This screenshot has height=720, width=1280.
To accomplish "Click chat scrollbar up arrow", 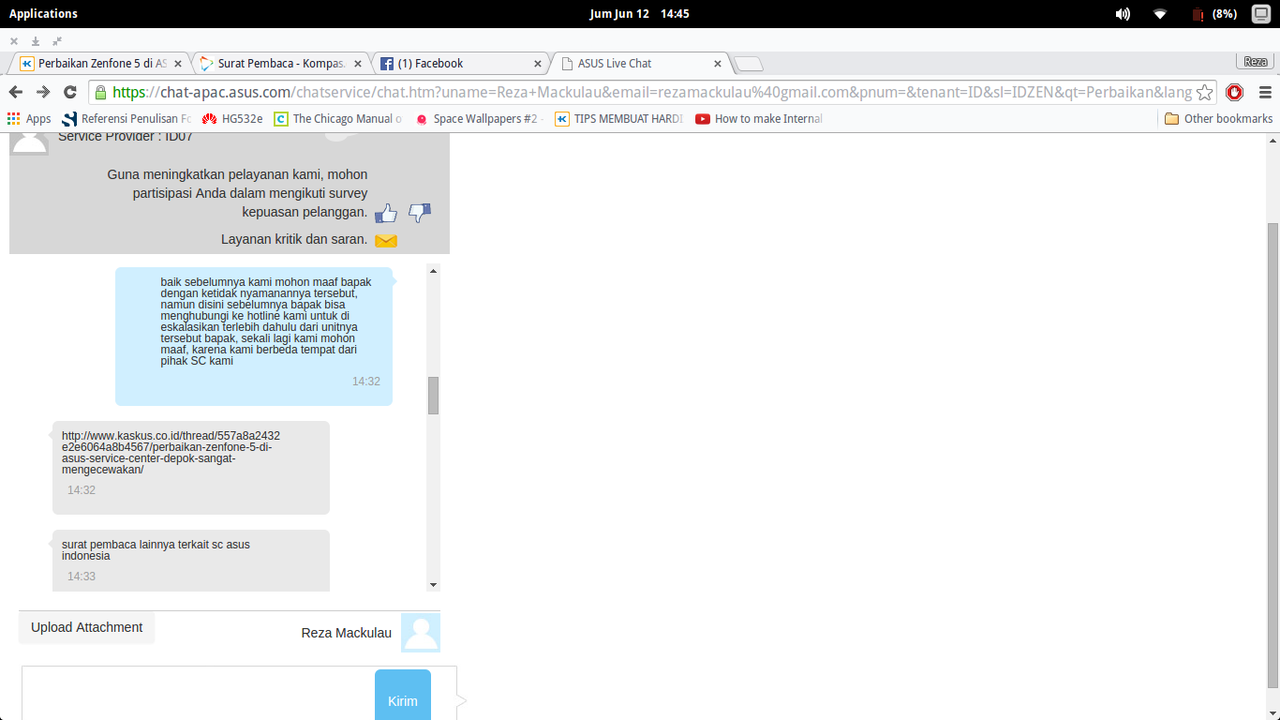I will (x=433, y=270).
